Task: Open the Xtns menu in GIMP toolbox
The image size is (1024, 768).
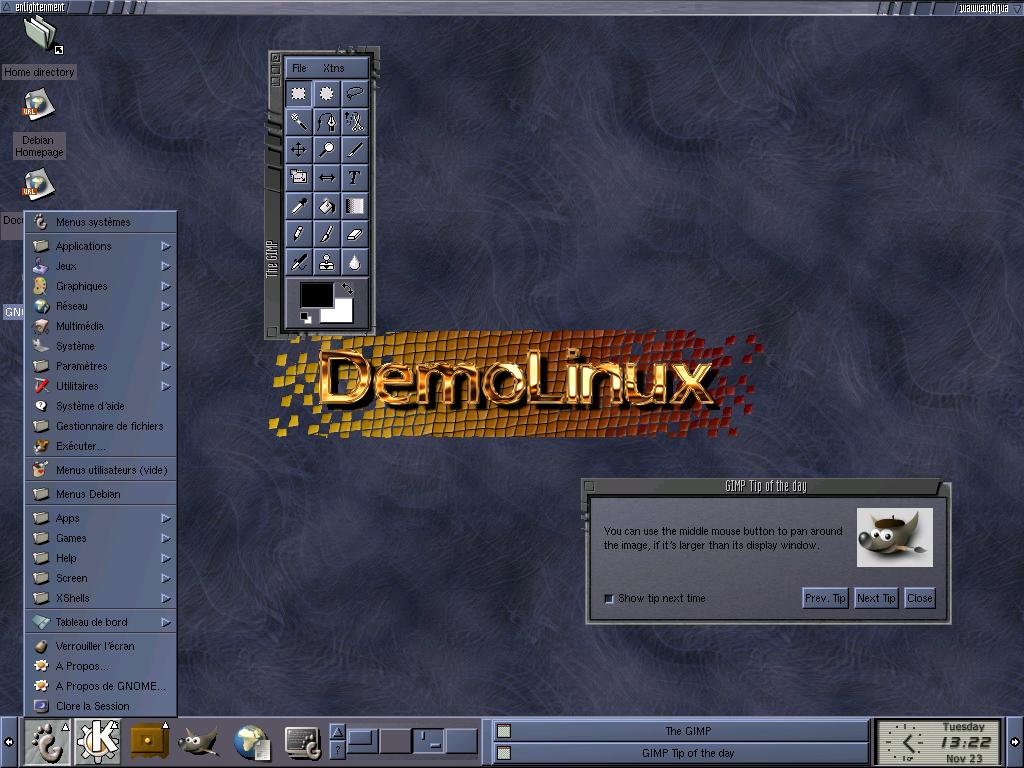Action: [x=333, y=68]
